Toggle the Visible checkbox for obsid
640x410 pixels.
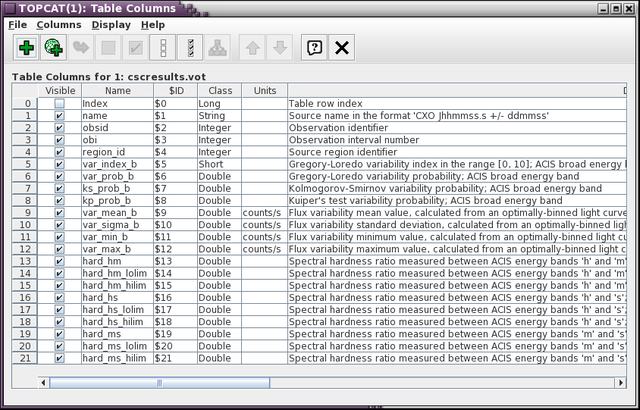60,128
